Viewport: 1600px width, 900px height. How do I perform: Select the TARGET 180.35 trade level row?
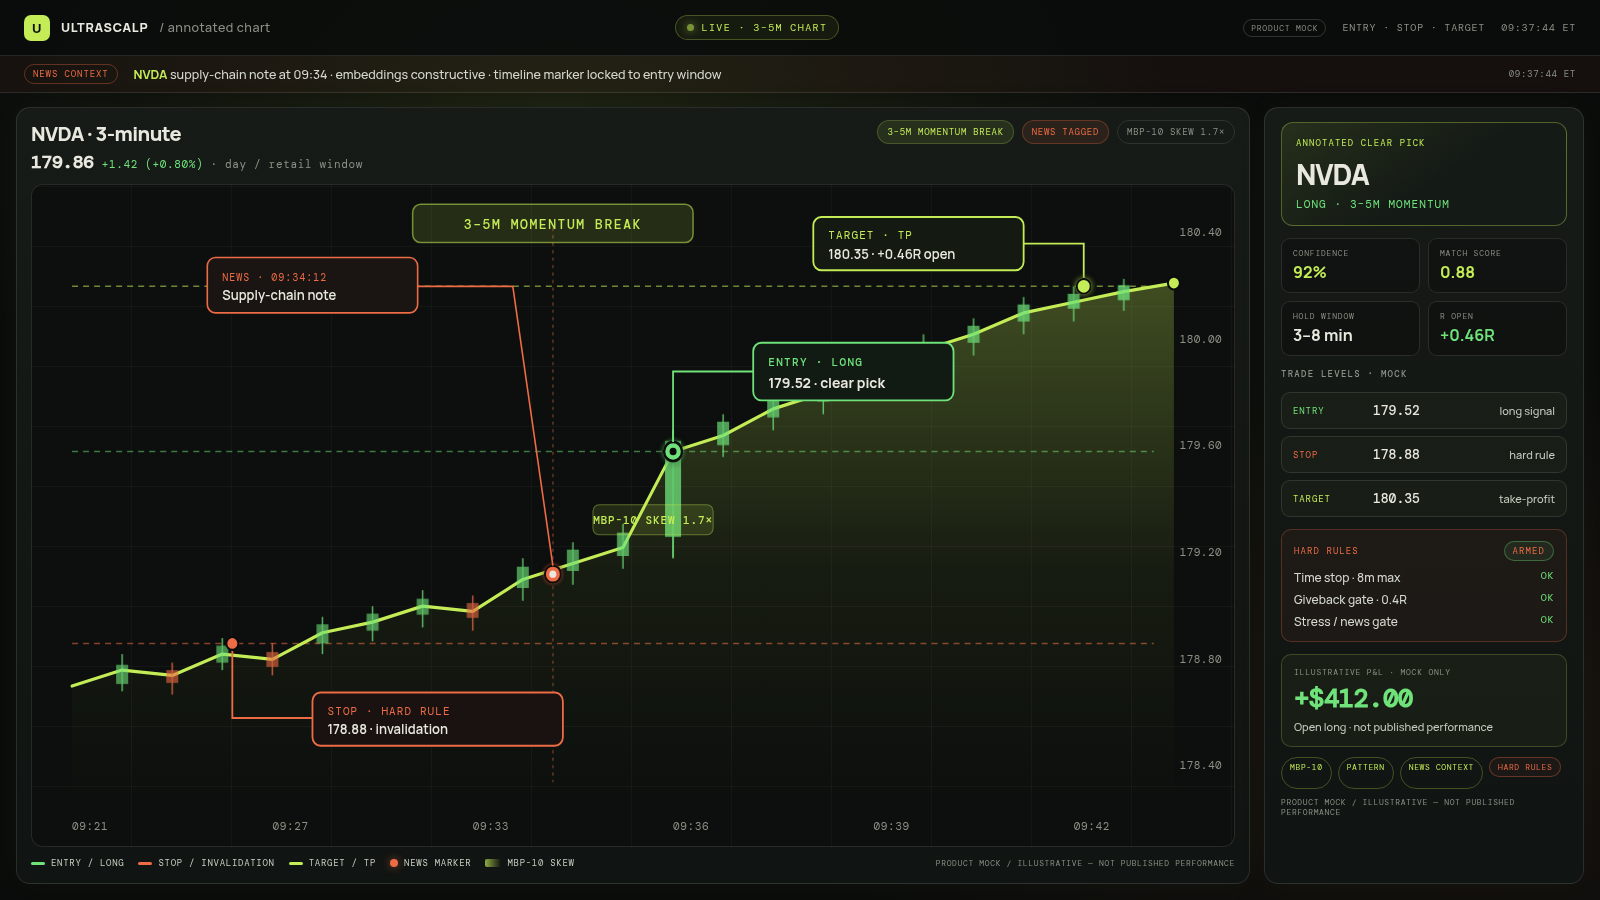tap(1424, 499)
